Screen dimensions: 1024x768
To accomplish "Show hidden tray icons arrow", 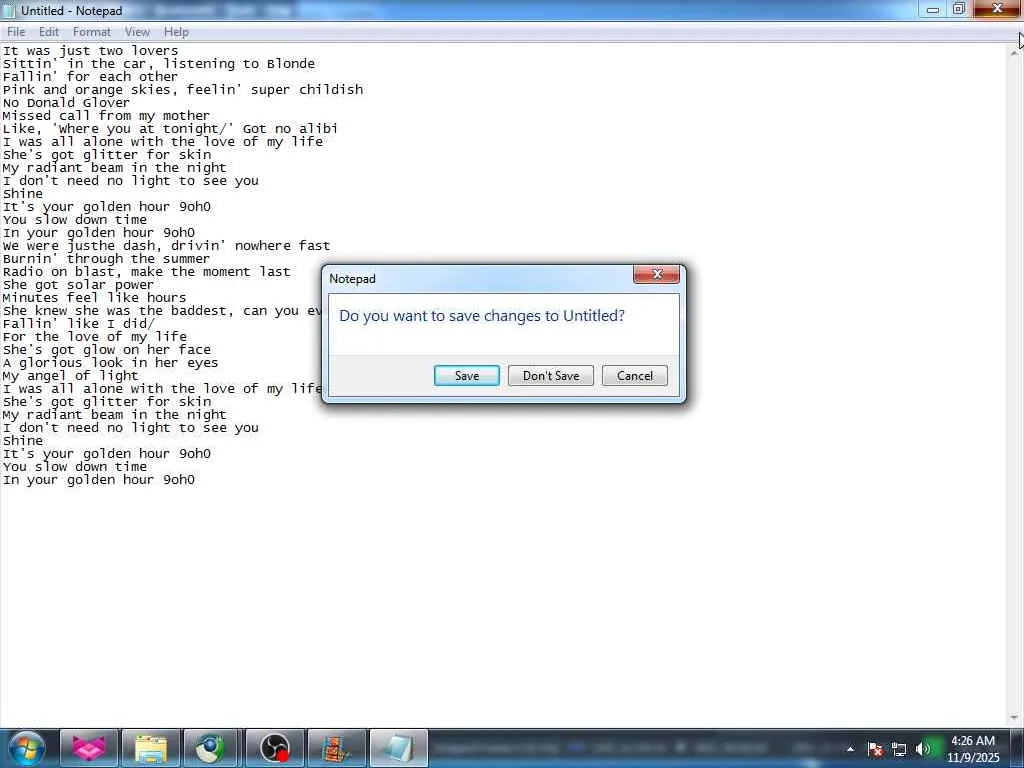I will pos(850,749).
